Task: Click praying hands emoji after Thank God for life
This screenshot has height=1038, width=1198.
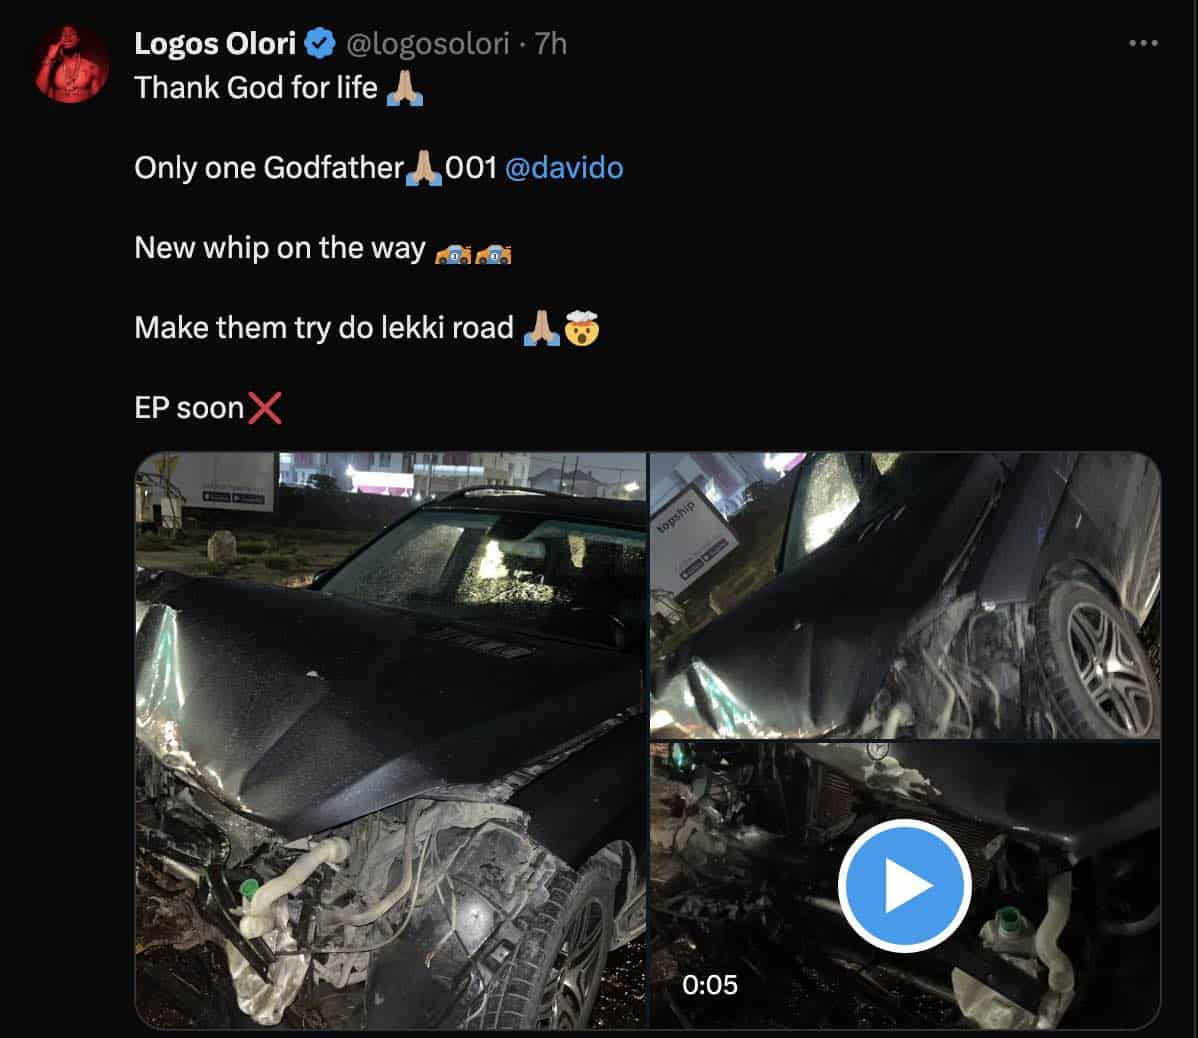Action: click(404, 89)
